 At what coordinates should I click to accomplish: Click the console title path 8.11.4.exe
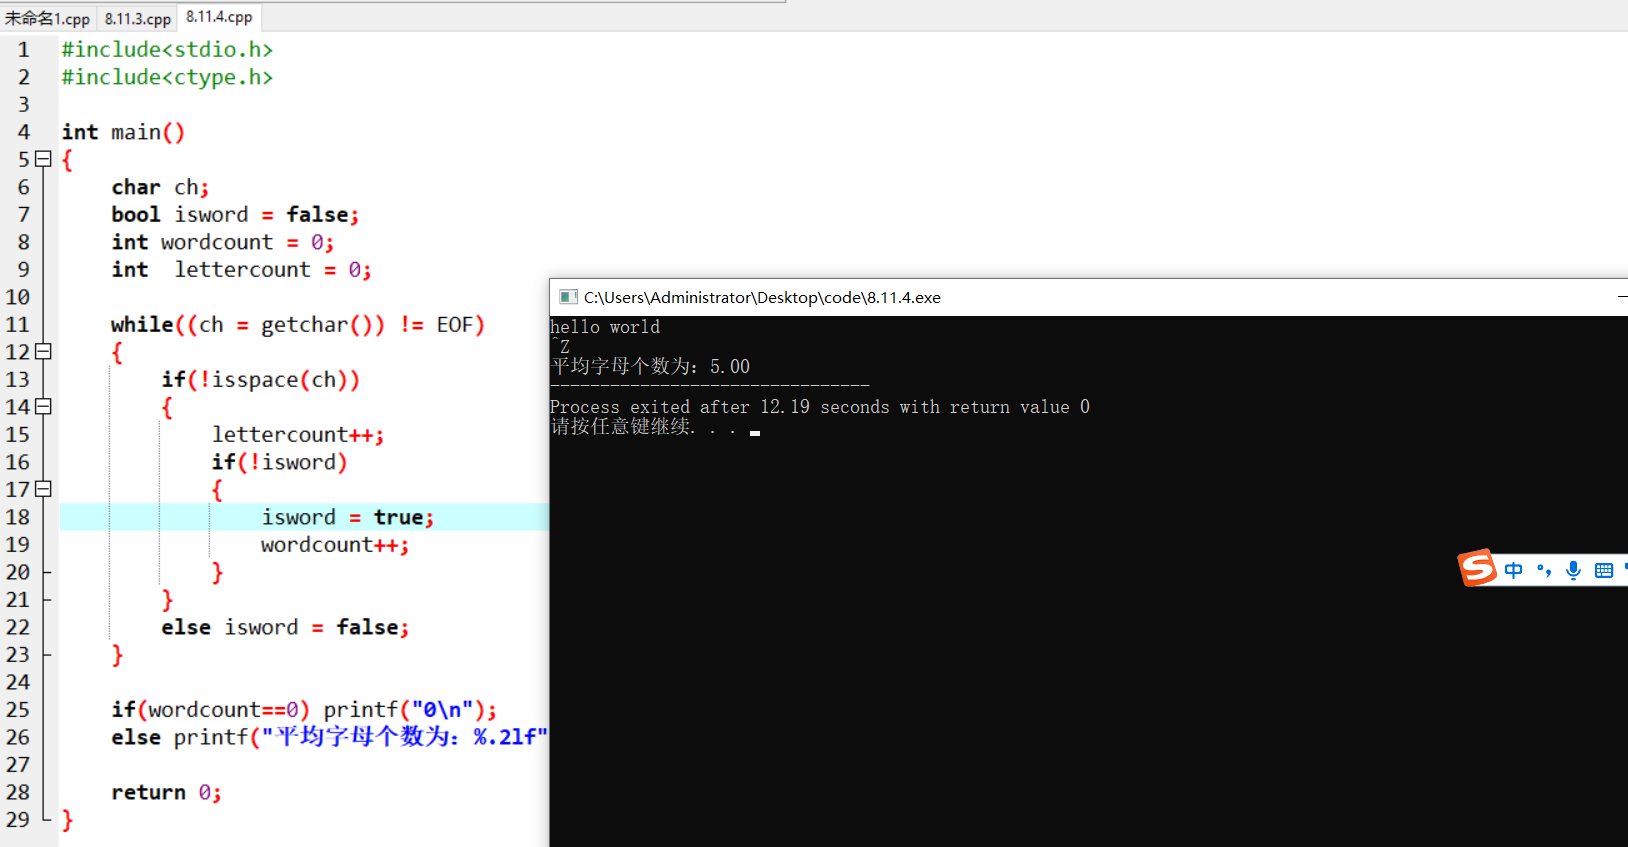762,297
